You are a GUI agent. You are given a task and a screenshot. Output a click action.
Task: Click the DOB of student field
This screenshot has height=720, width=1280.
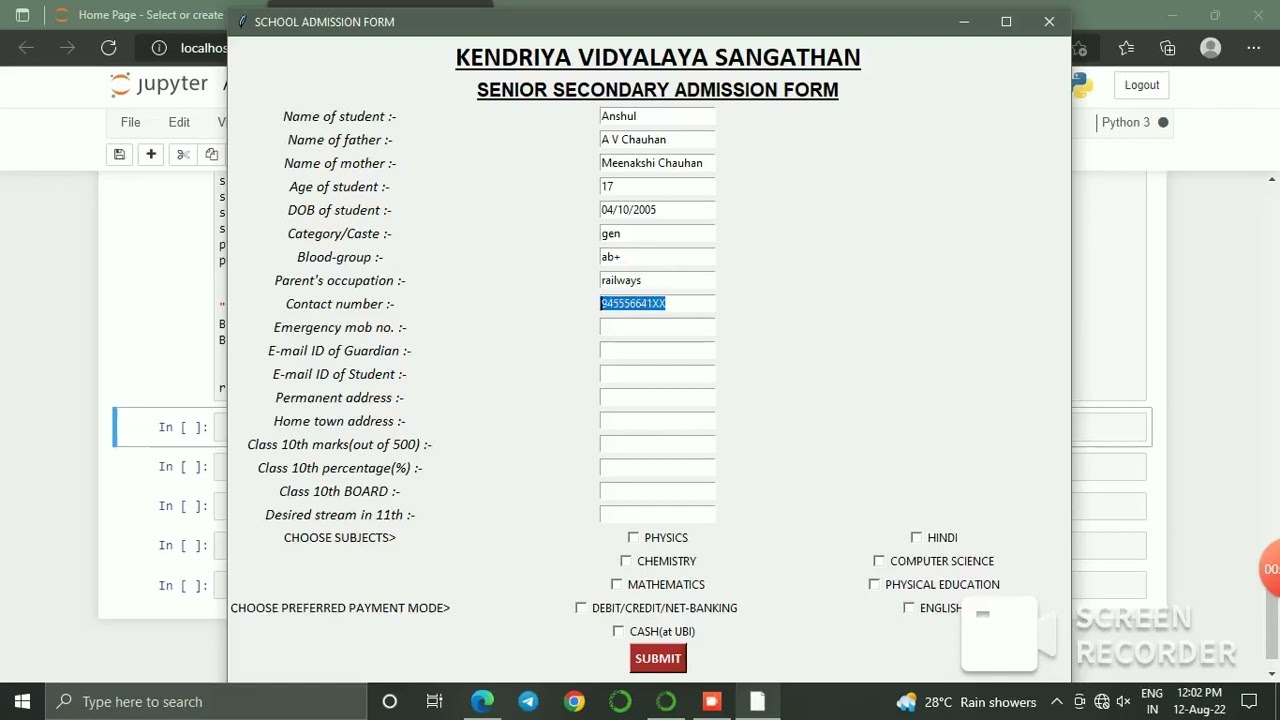[x=657, y=210]
